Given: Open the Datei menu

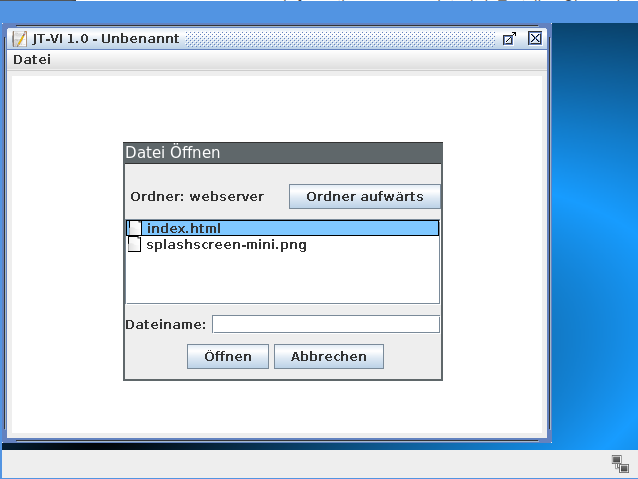Looking at the screenshot, I should tap(32, 60).
